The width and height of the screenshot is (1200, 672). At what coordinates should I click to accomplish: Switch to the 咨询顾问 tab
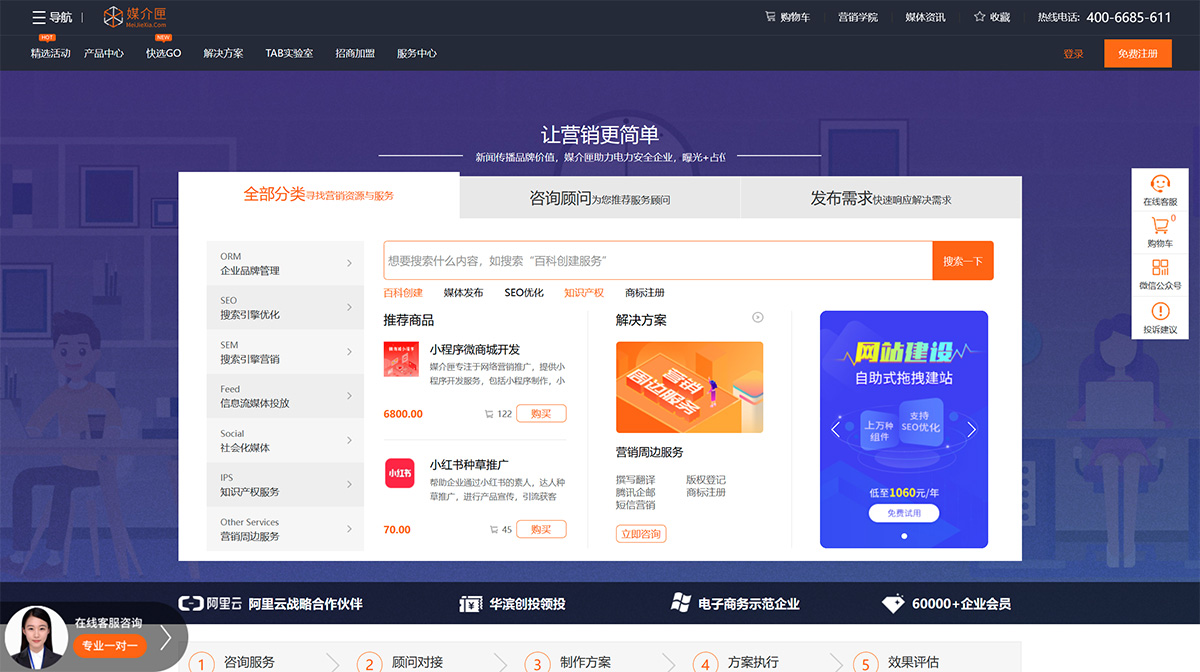pyautogui.click(x=599, y=198)
